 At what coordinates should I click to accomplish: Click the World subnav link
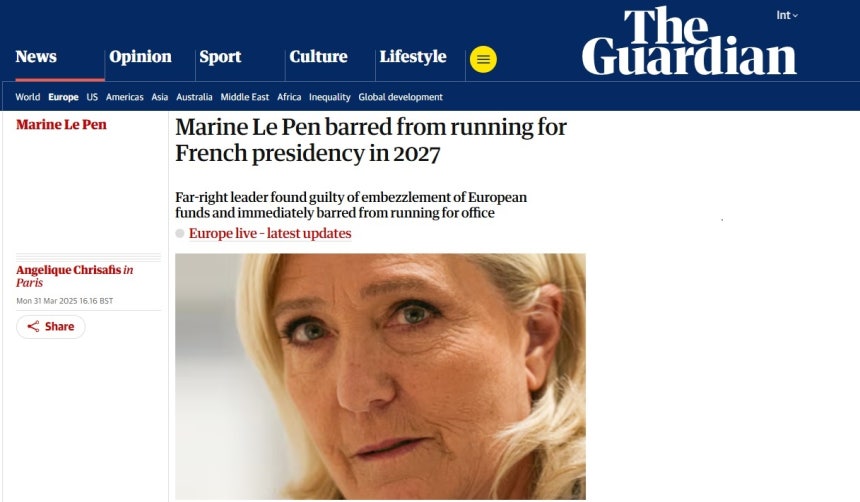pyautogui.click(x=27, y=97)
